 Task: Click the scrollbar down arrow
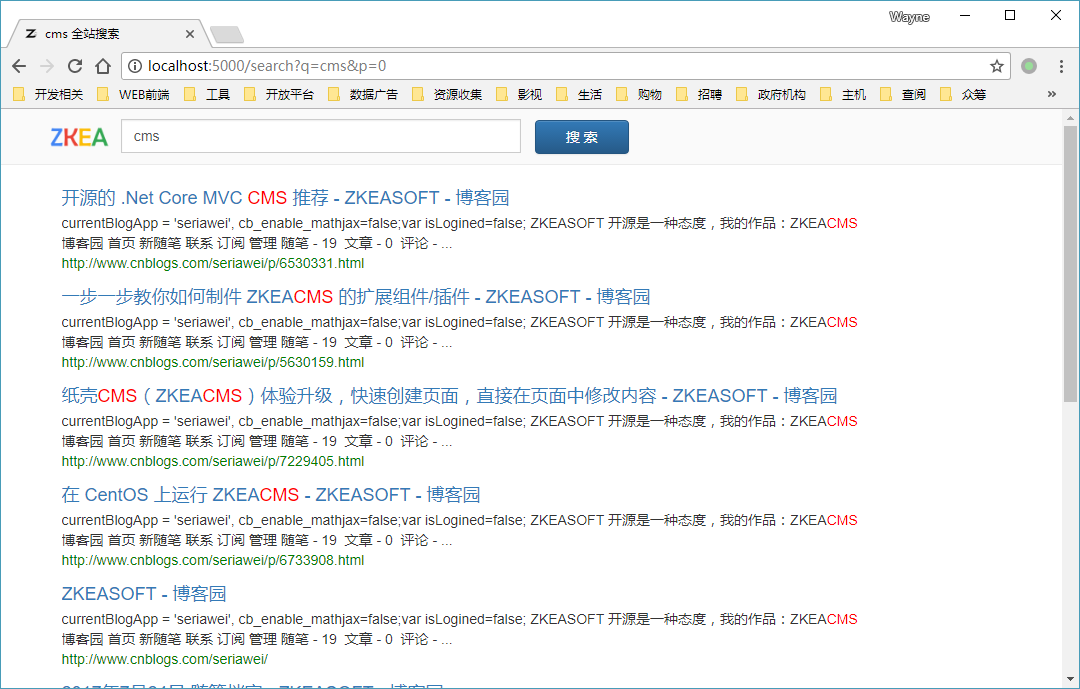click(x=1070, y=679)
